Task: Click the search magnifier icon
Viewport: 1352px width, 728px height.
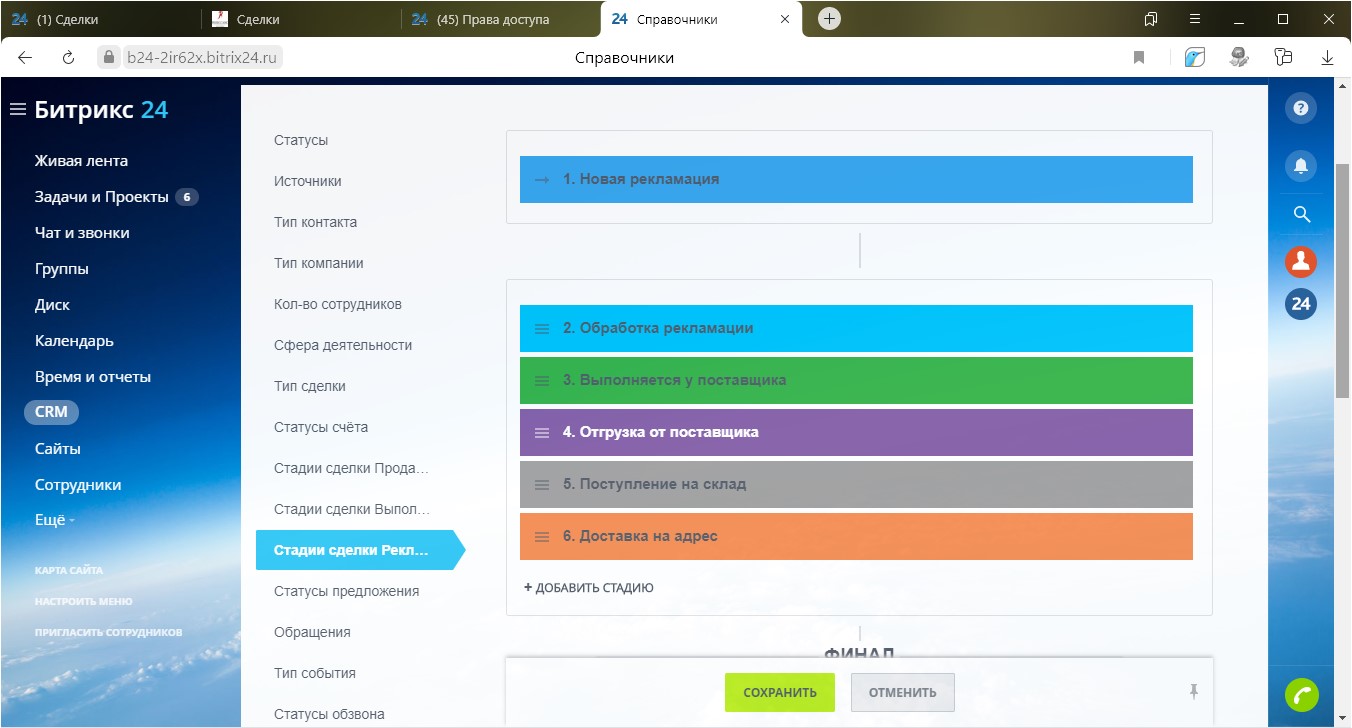Action: pos(1301,214)
